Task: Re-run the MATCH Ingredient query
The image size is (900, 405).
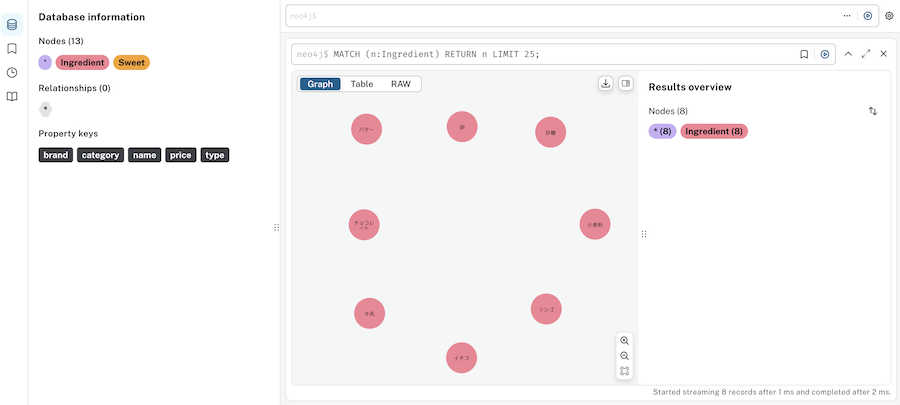Action: 825,54
